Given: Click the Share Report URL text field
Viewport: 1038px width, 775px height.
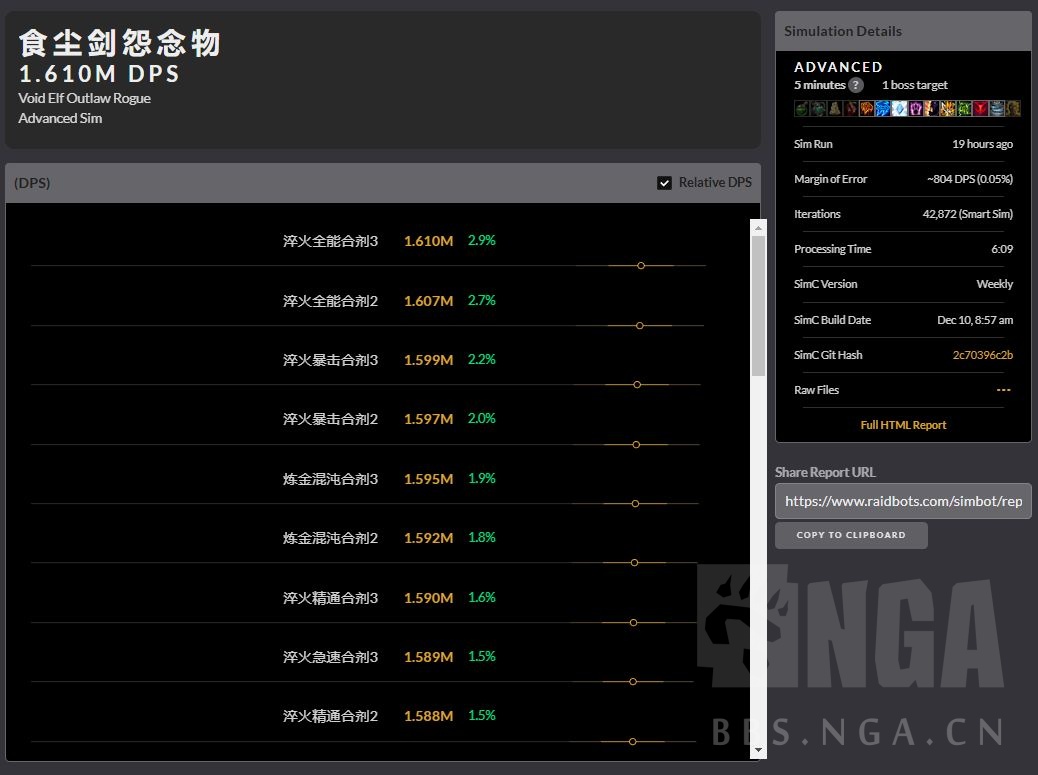Looking at the screenshot, I should click(x=903, y=501).
